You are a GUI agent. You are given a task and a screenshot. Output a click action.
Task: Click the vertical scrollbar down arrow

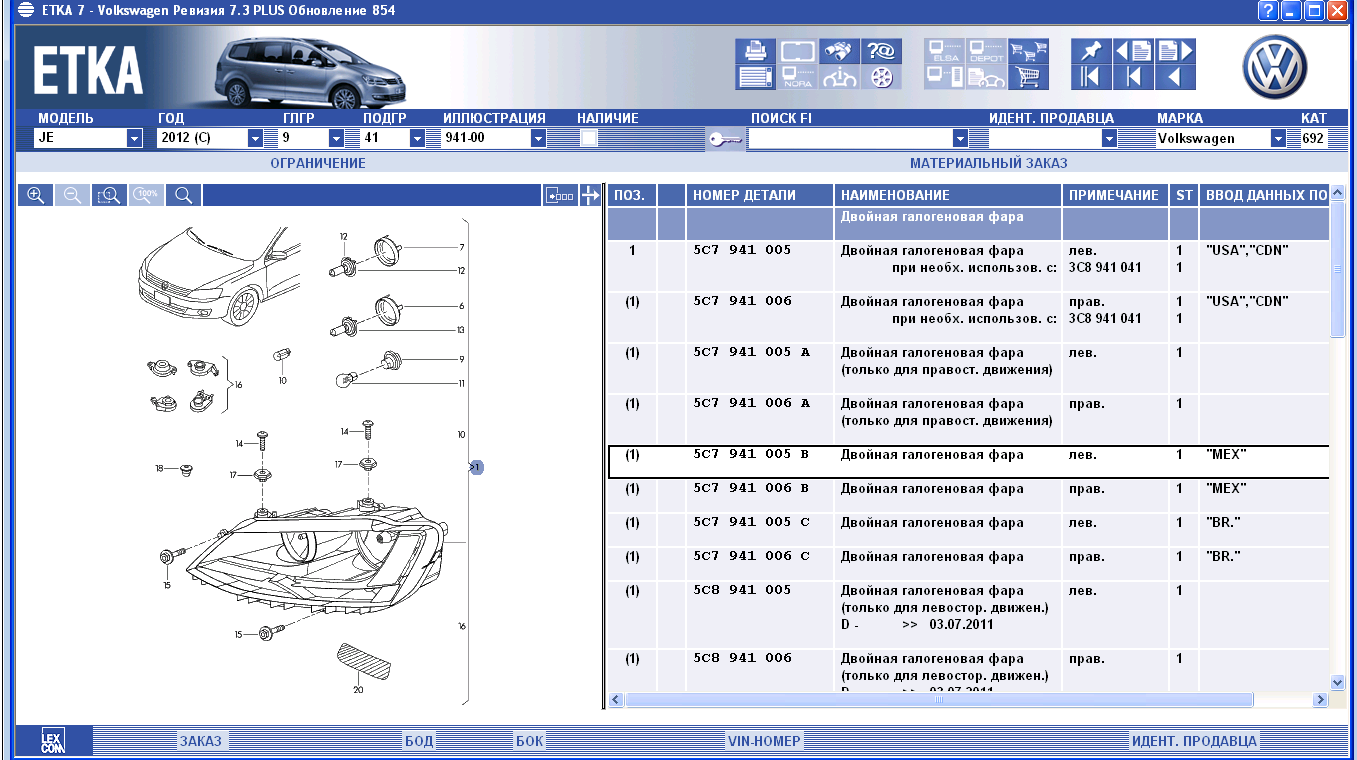[1338, 682]
